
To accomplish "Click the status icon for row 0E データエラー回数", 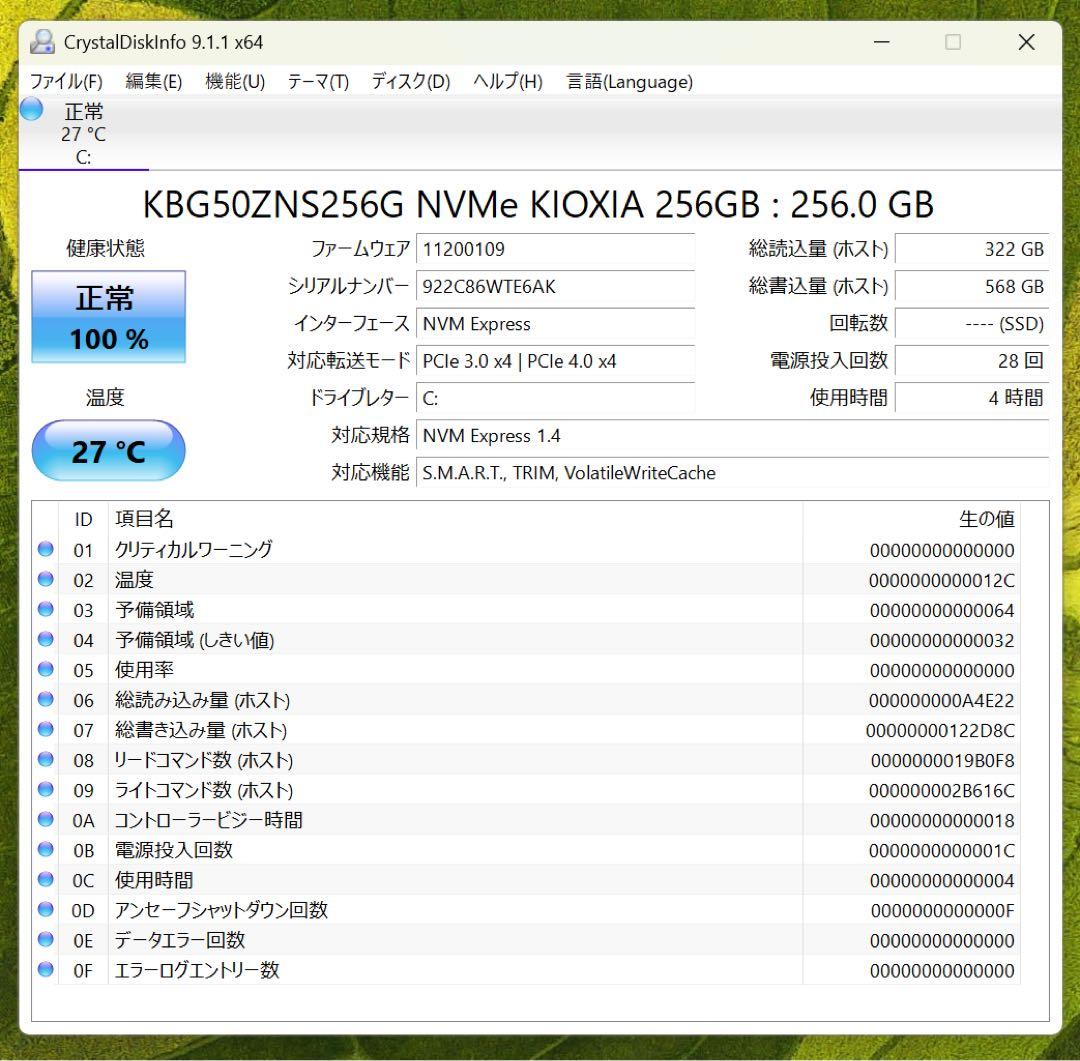I will point(45,939).
